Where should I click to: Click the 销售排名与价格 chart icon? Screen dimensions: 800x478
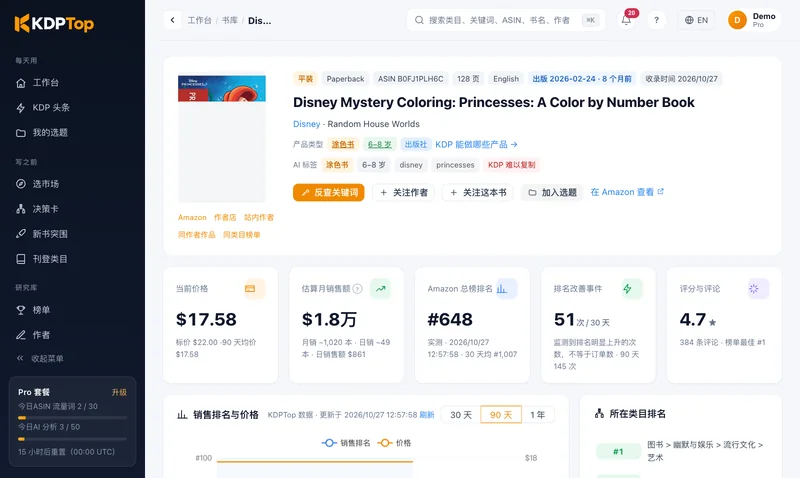(x=182, y=415)
